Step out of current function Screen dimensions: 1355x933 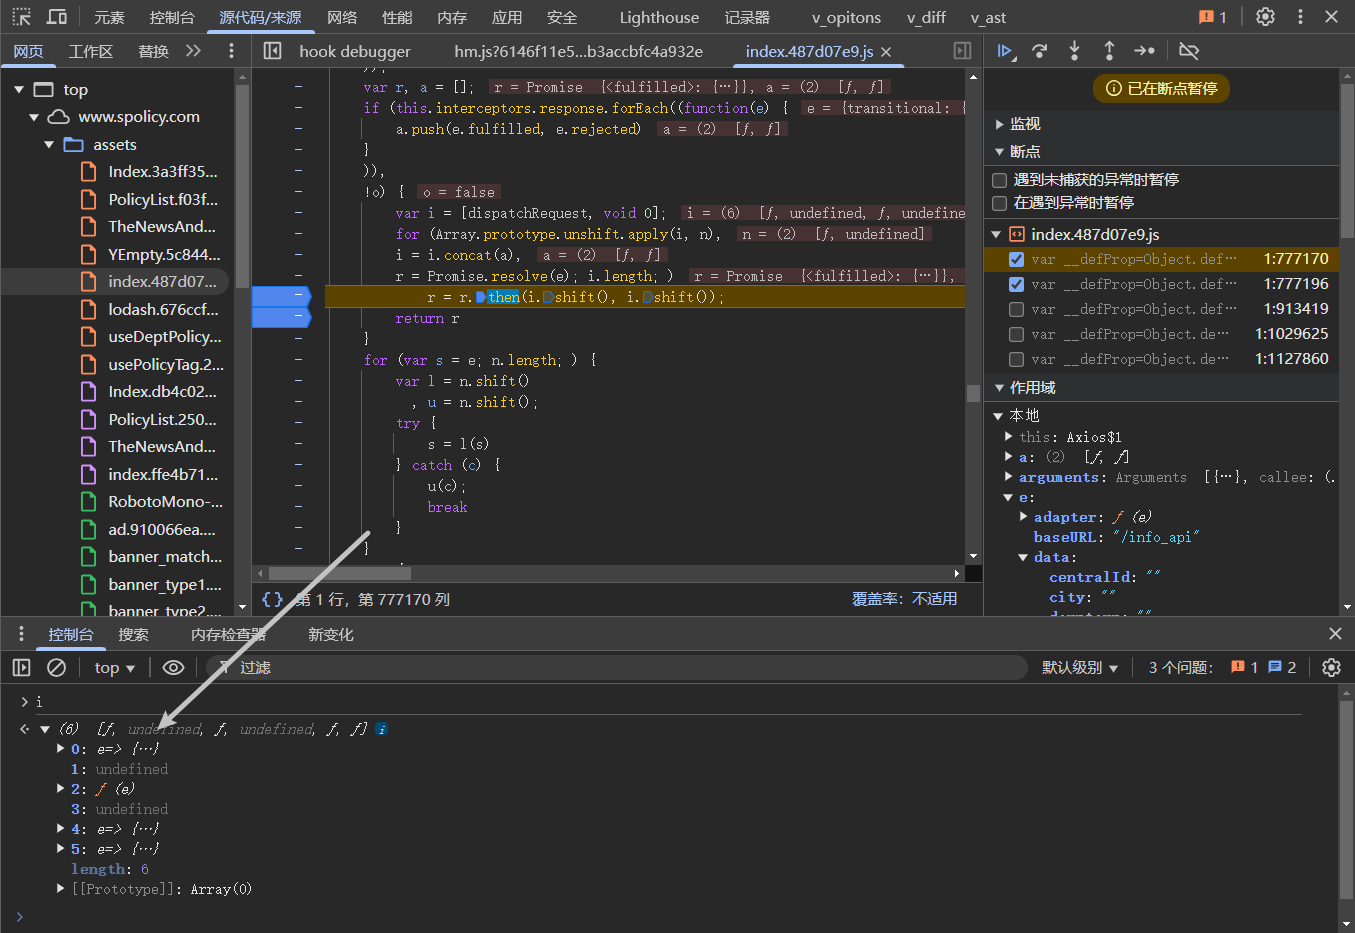pos(1109,51)
